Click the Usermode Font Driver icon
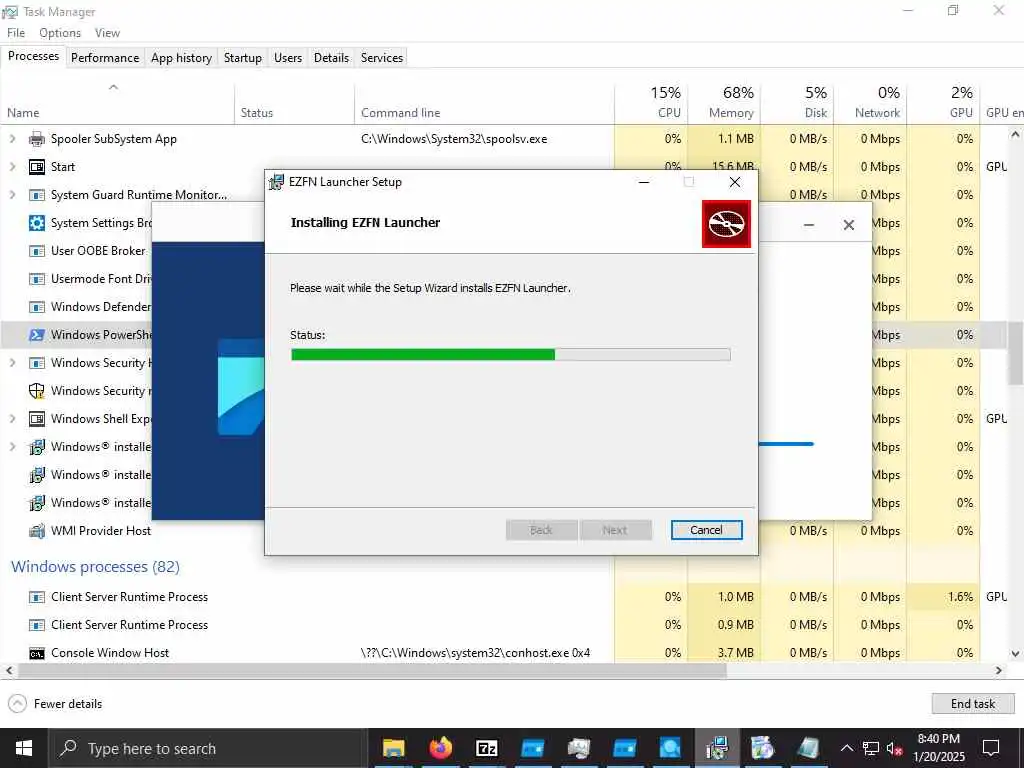Screen dimensions: 1024x768 coord(37,279)
